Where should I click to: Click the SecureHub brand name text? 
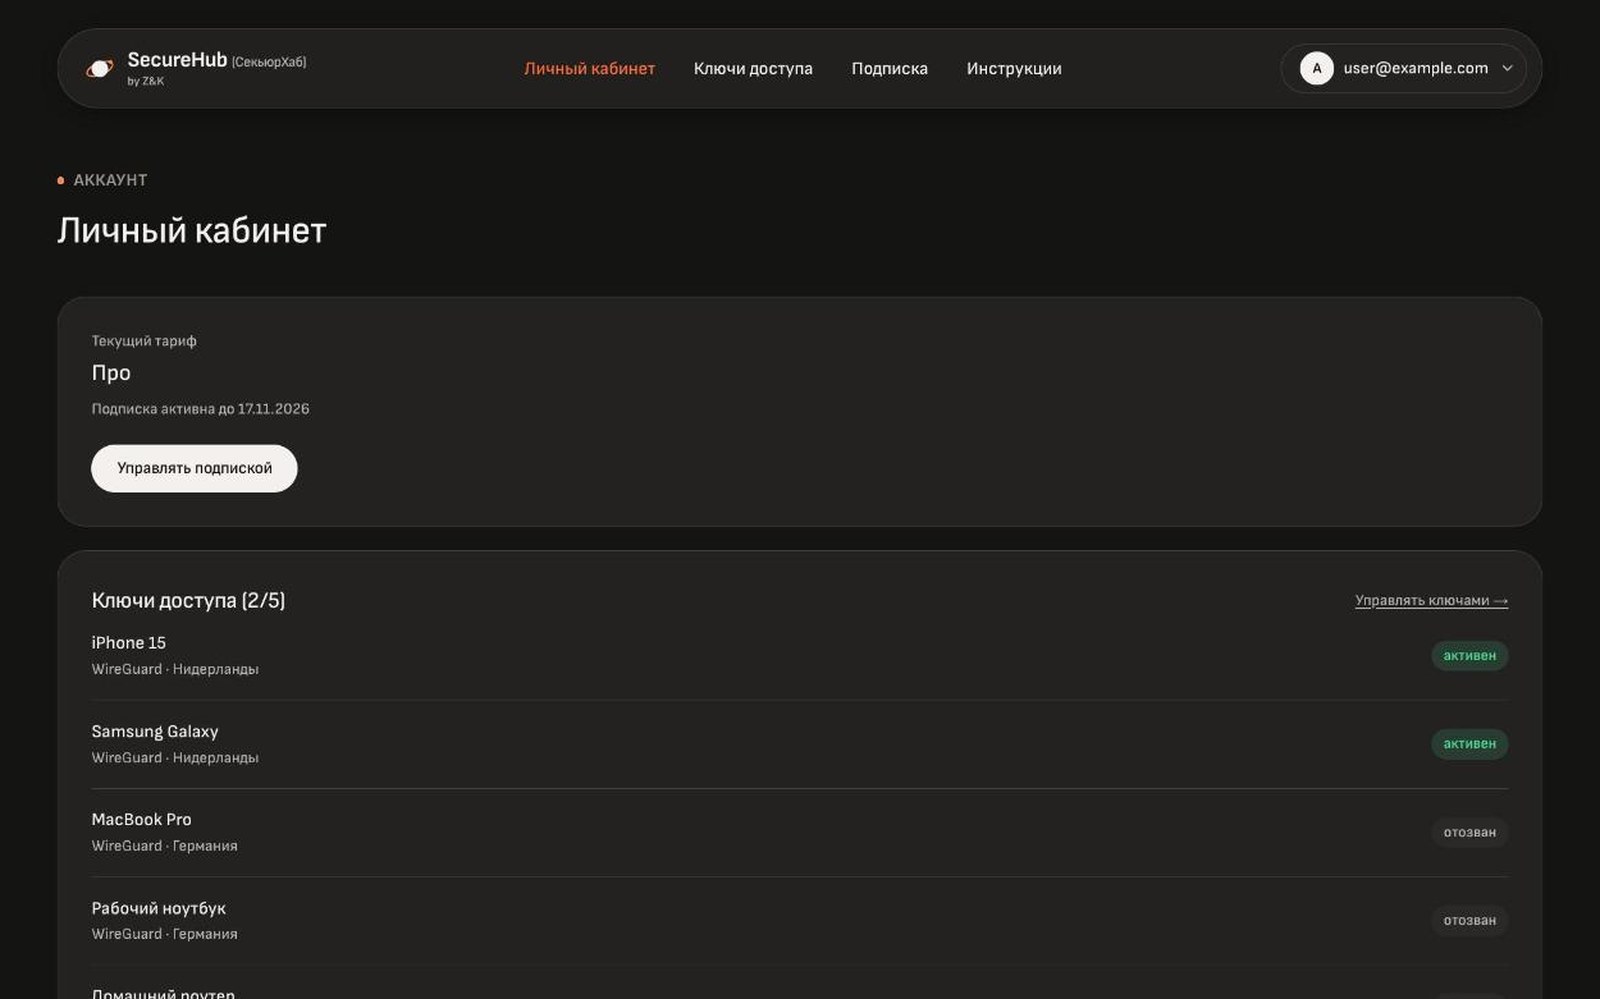coord(177,60)
